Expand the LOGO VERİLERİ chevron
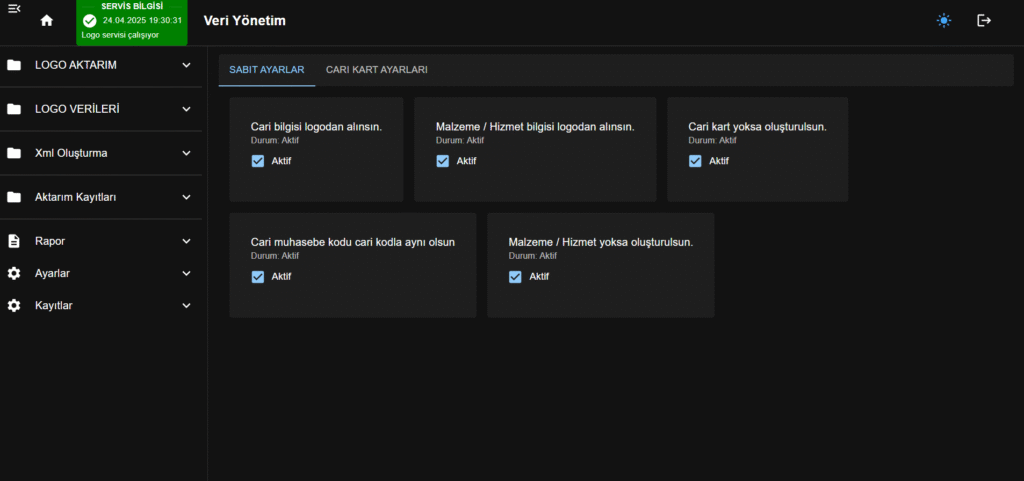This screenshot has height=481, width=1024. (x=186, y=109)
